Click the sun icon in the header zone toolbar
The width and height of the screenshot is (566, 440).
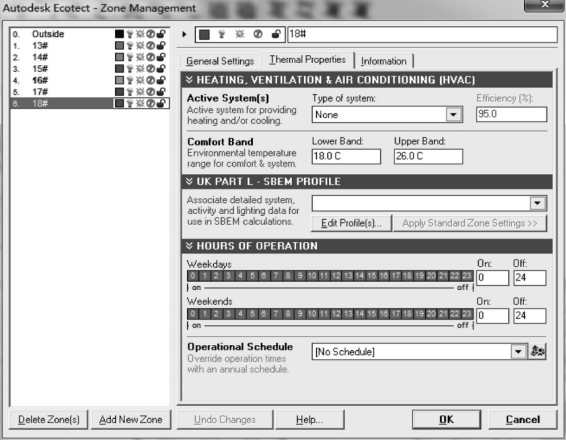coord(239,34)
